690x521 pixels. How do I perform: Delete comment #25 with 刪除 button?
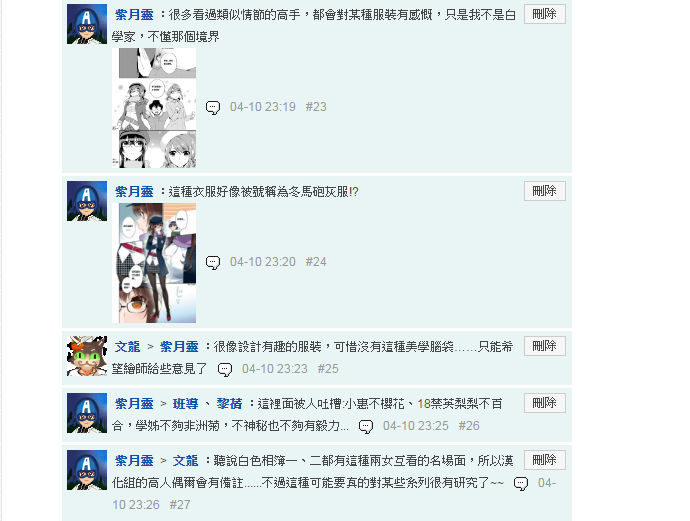point(545,346)
